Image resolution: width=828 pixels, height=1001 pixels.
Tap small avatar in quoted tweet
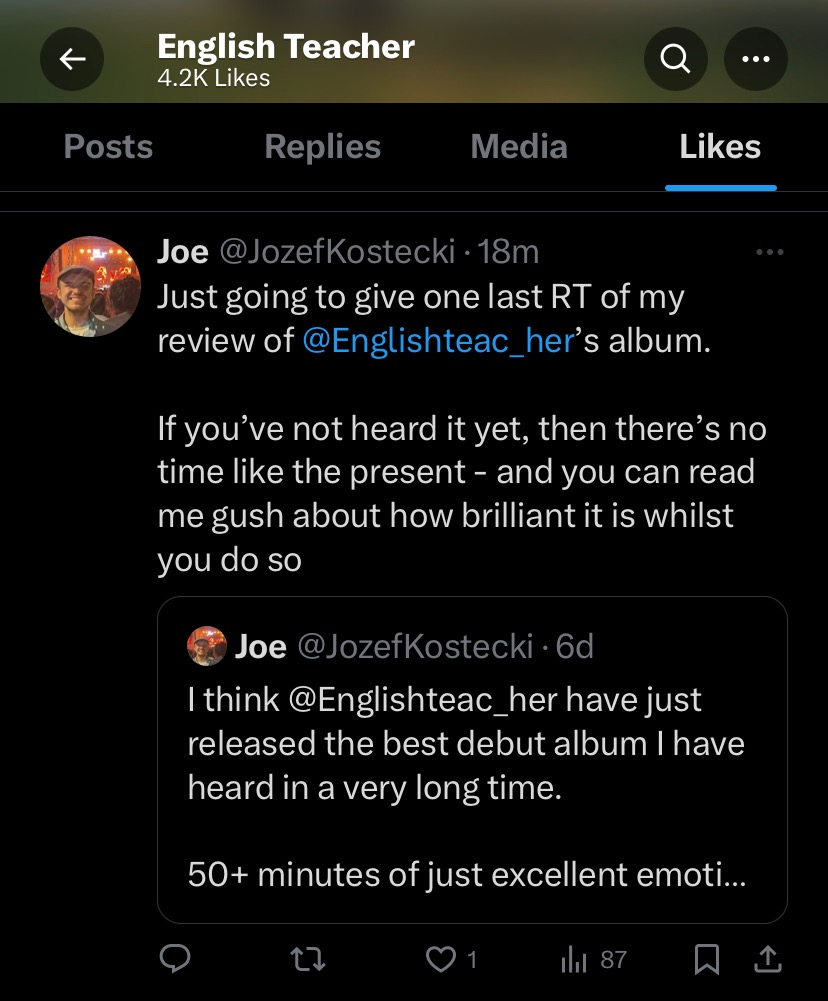point(207,646)
